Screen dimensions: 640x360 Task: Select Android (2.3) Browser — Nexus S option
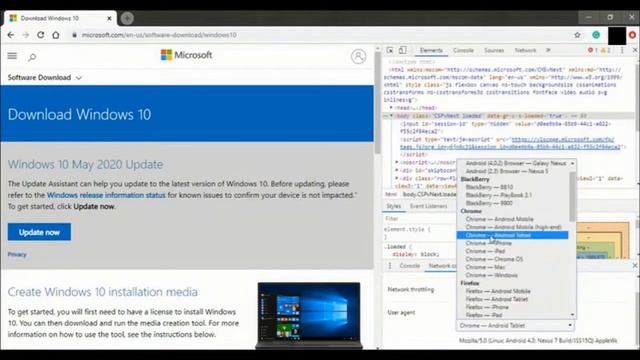tap(512, 171)
